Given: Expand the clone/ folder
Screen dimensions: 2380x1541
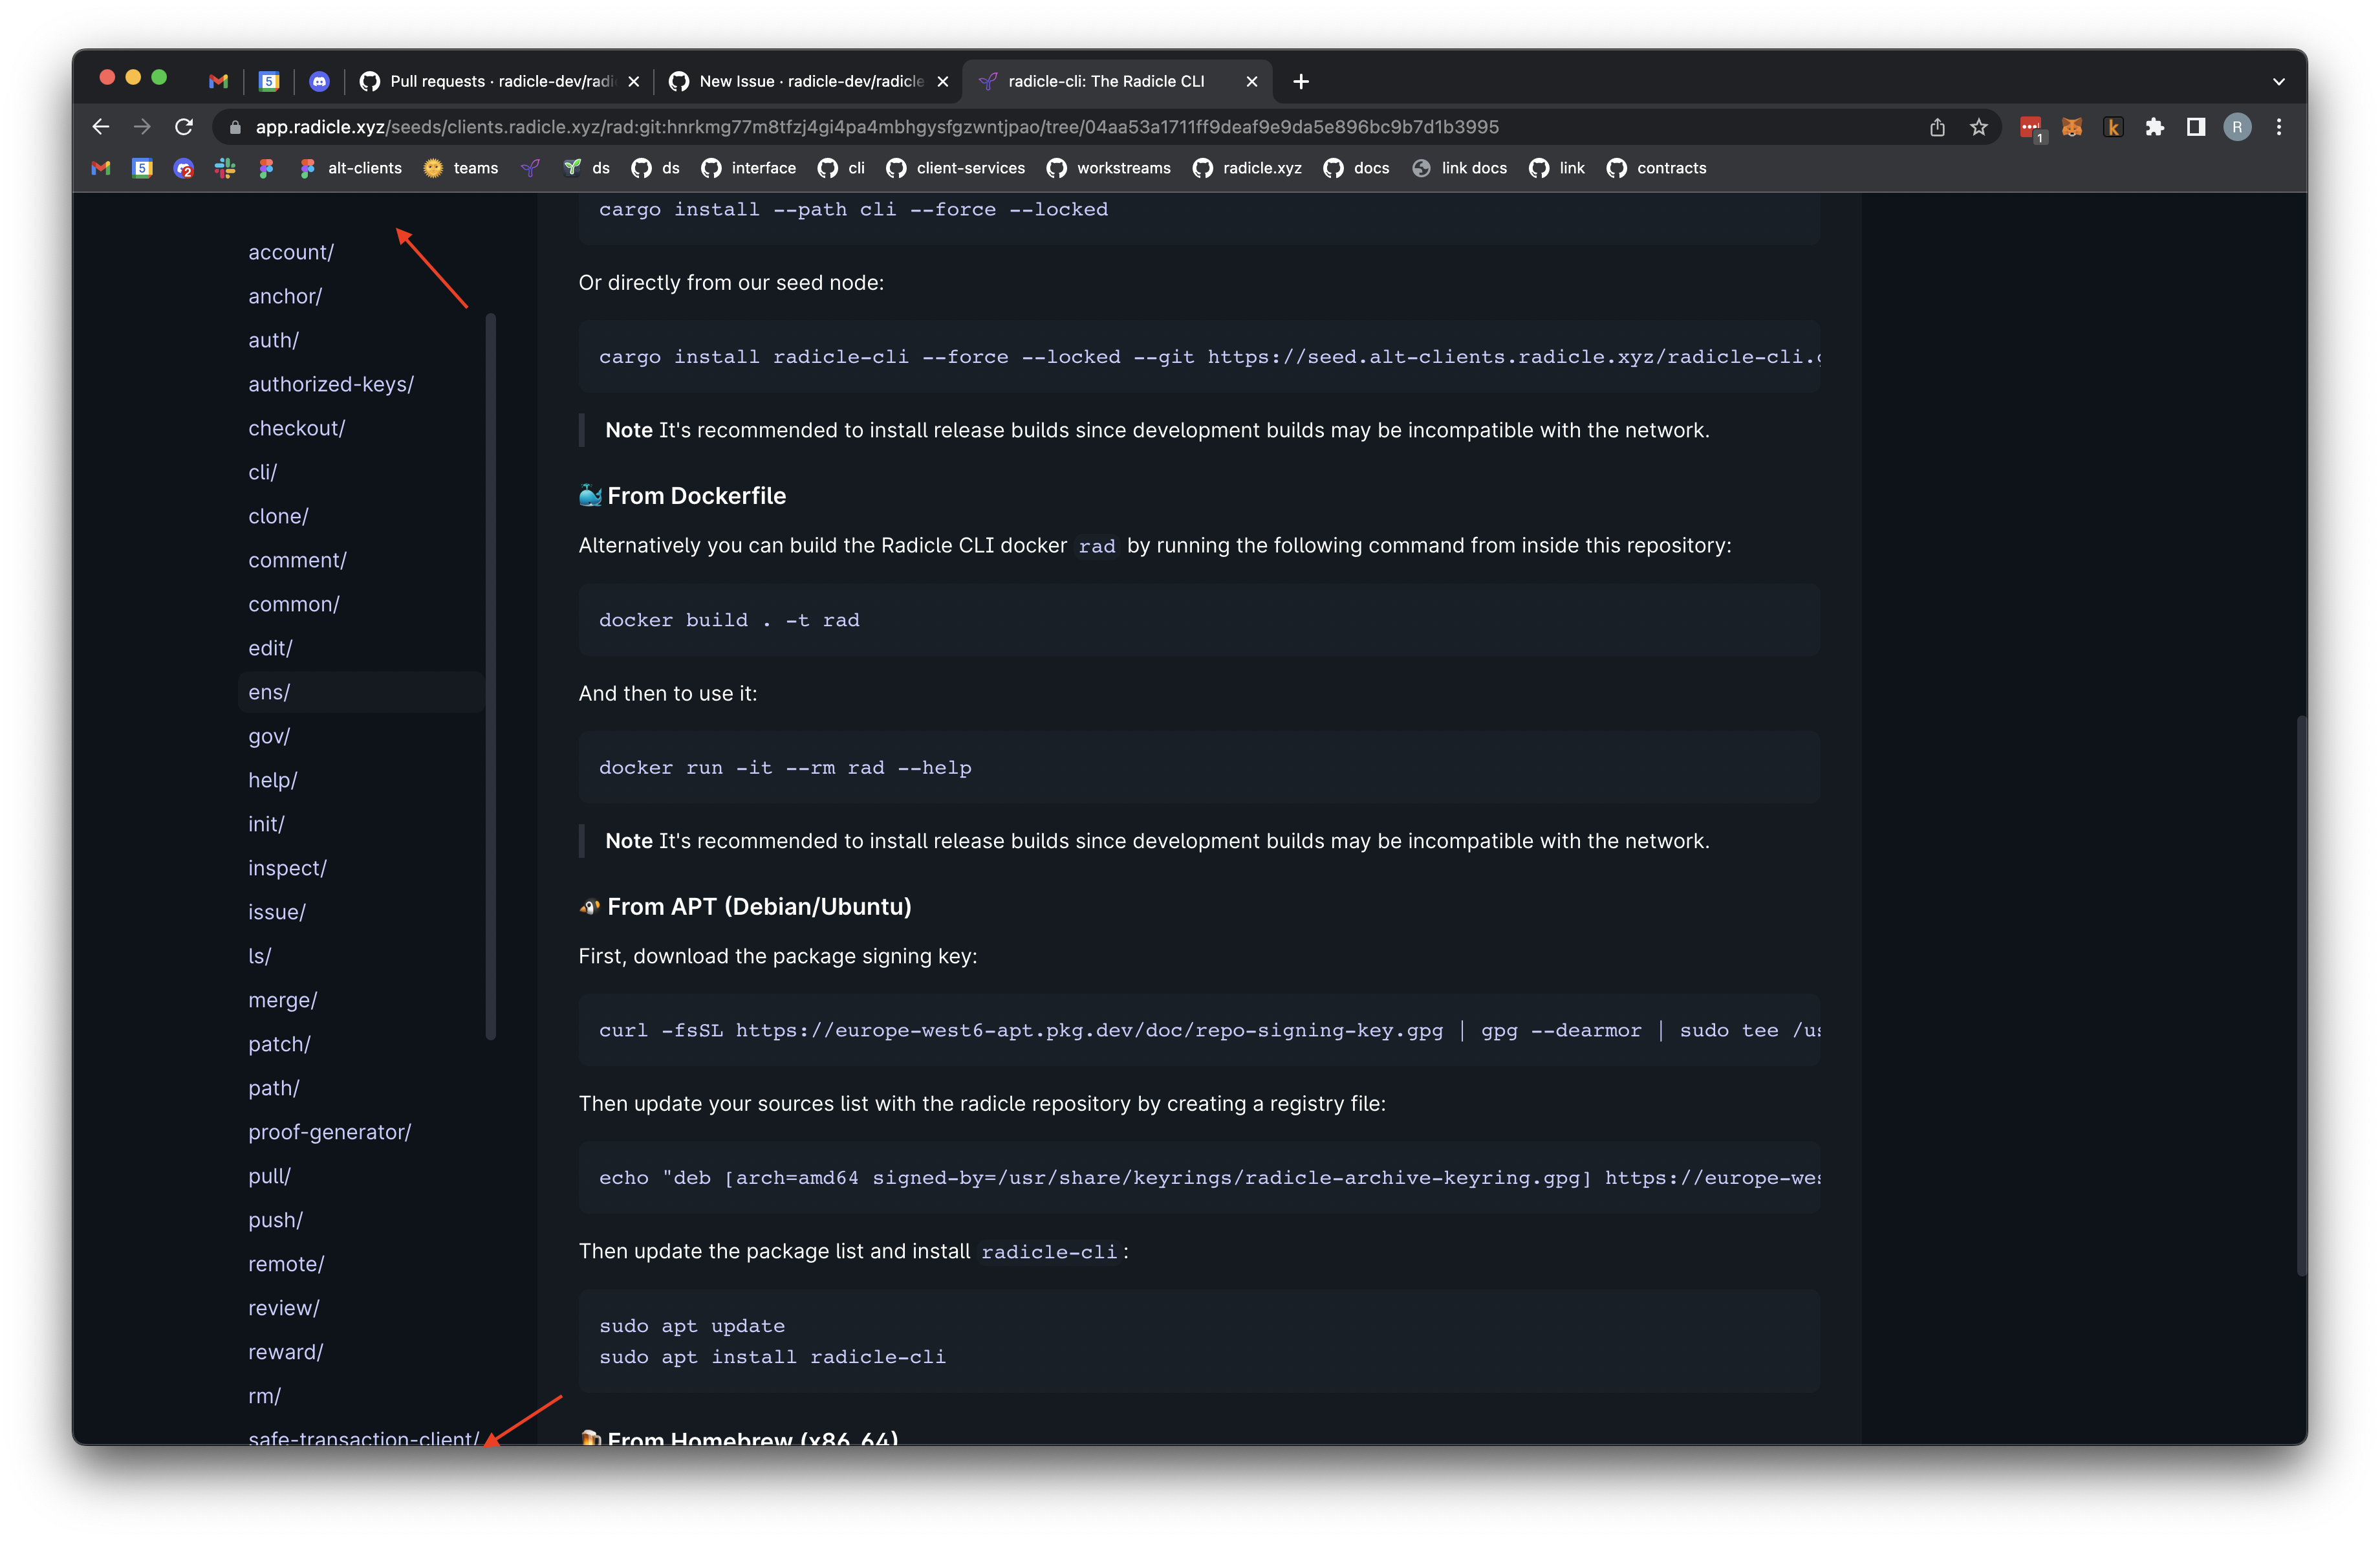Looking at the screenshot, I should (x=278, y=516).
